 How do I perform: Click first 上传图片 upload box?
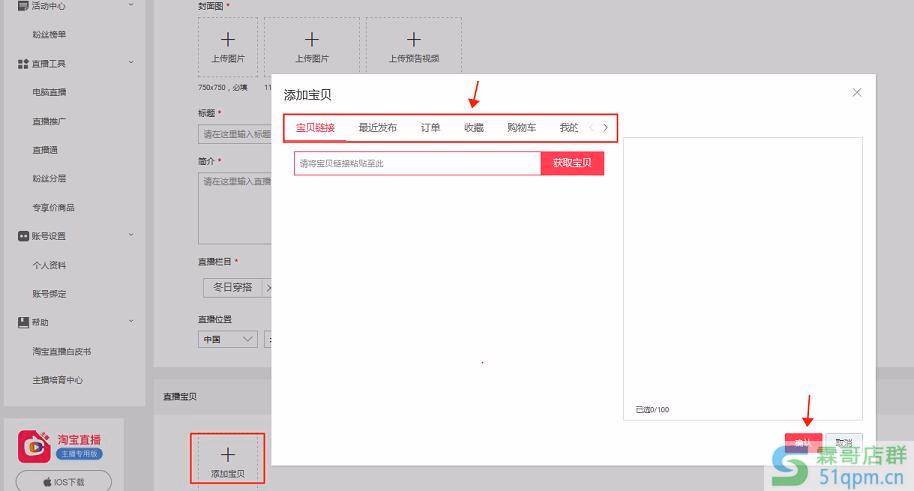228,47
